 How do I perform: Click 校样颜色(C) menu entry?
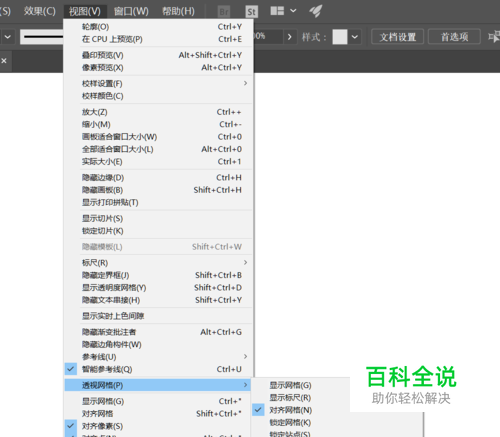[158, 96]
